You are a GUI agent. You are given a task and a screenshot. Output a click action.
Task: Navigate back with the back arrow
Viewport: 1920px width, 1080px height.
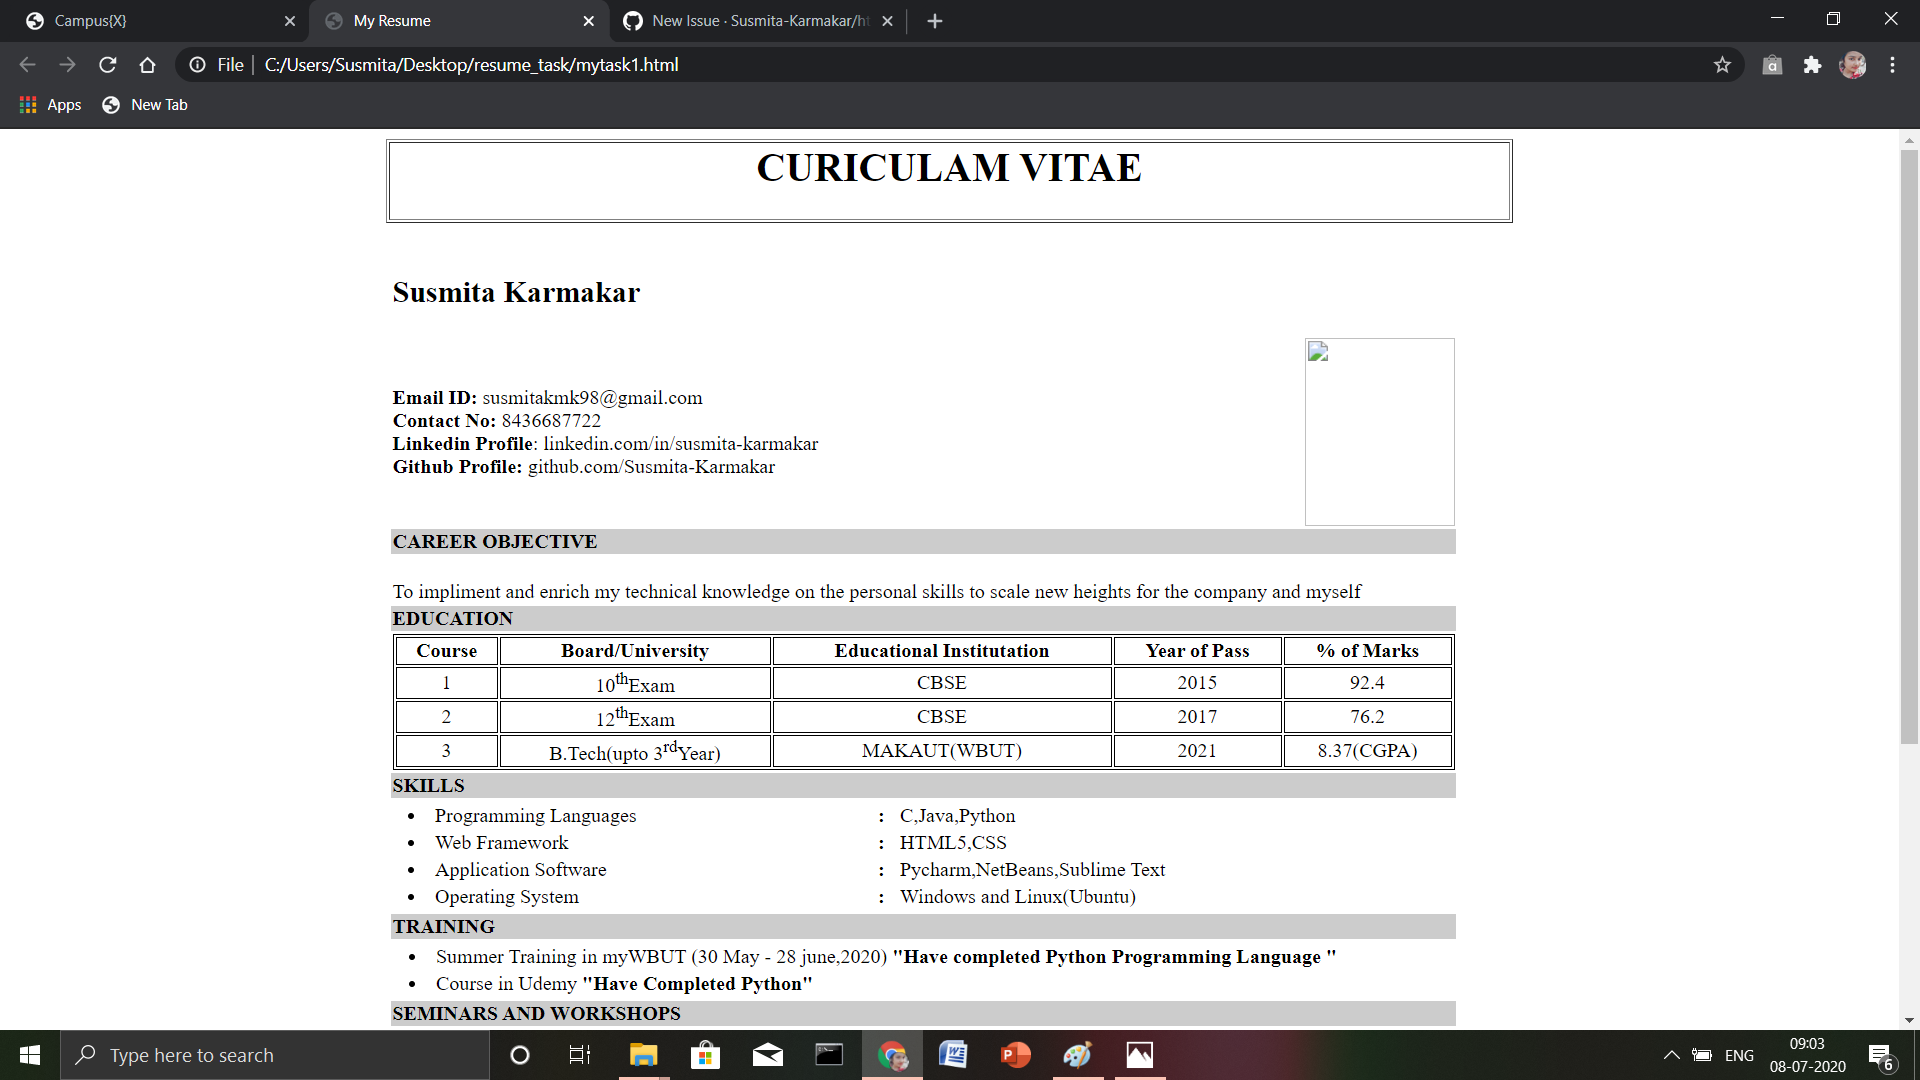pyautogui.click(x=27, y=64)
